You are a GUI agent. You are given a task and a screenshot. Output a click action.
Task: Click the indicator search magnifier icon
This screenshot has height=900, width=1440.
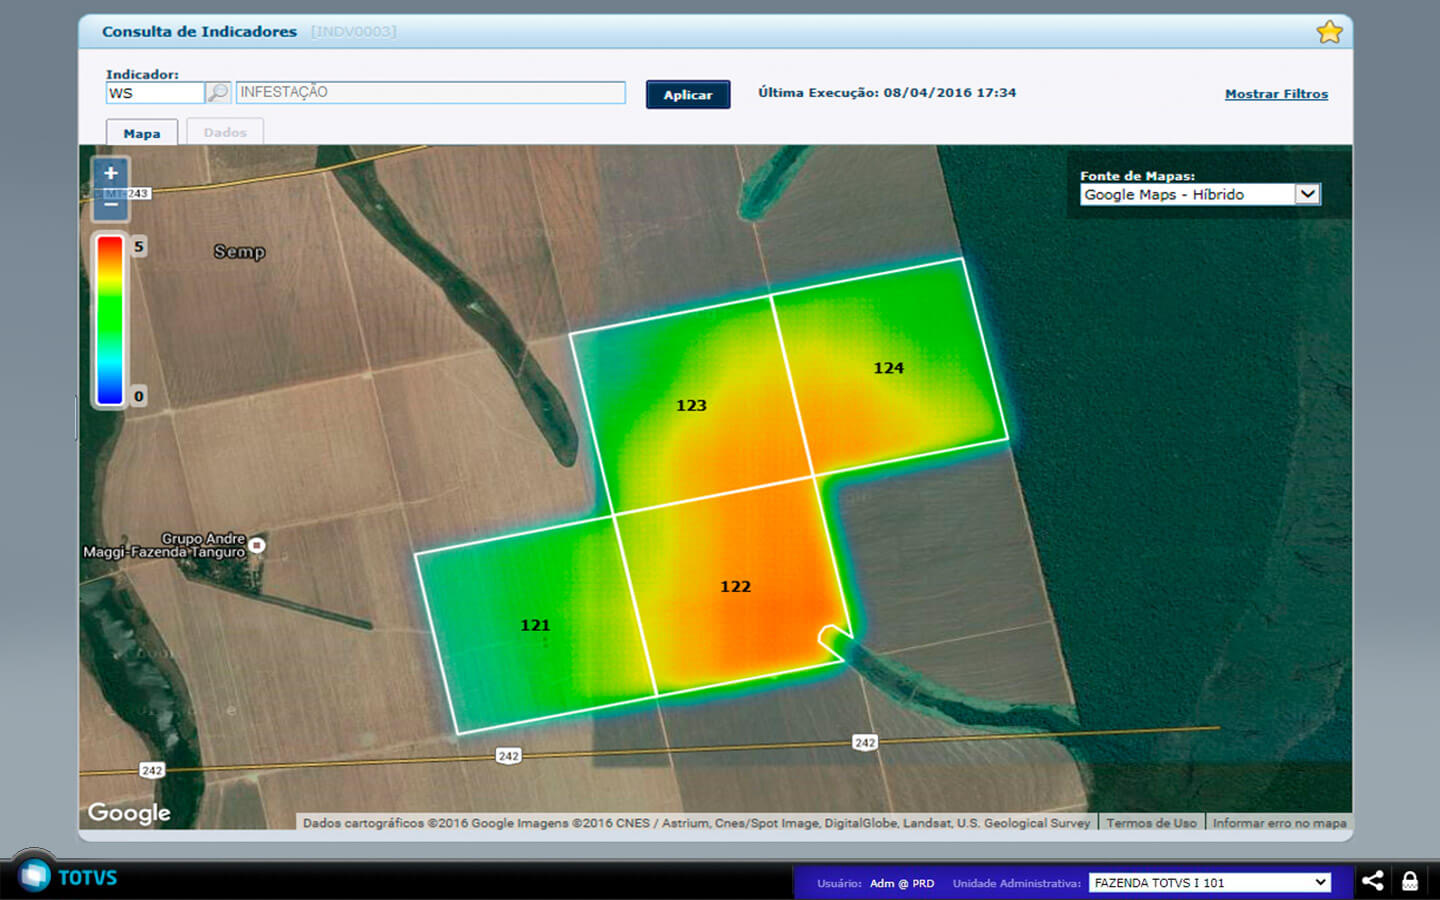click(x=218, y=93)
